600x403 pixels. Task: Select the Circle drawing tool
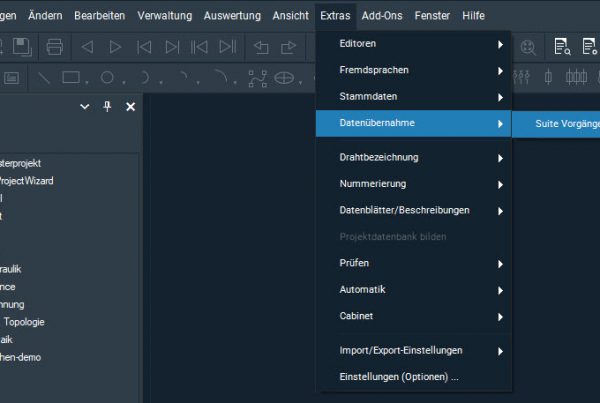(x=106, y=77)
